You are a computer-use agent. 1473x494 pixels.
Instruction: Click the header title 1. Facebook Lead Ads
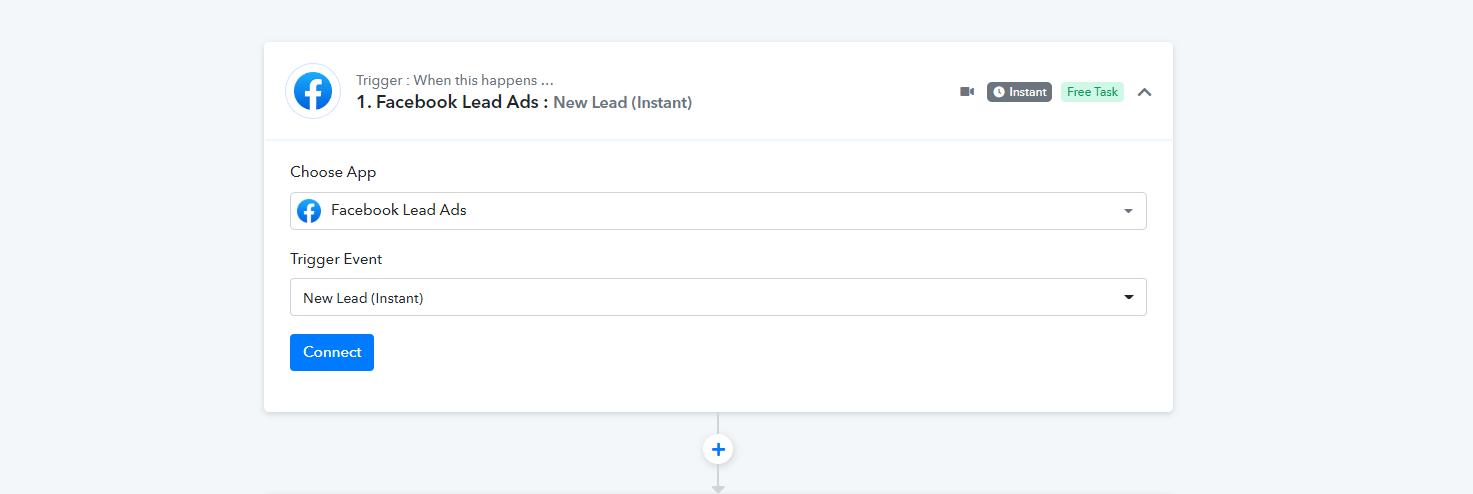[x=452, y=102]
